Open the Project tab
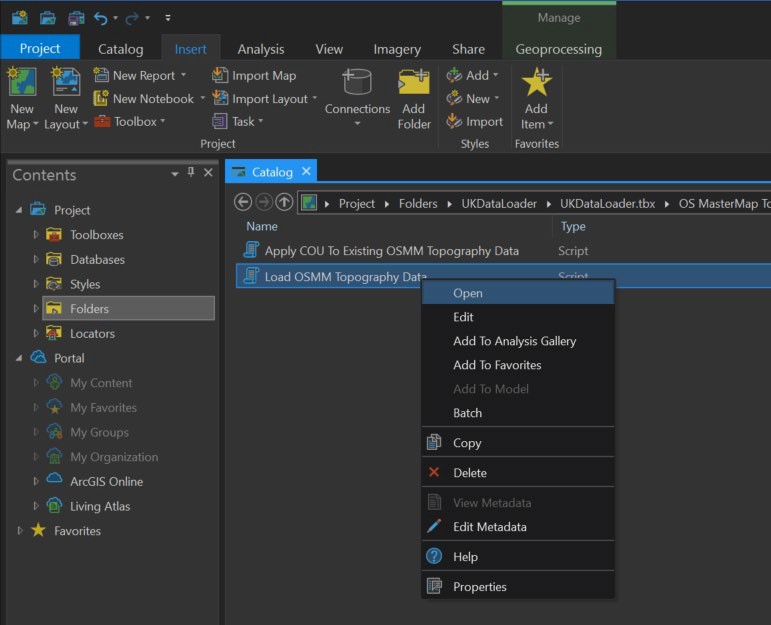The width and height of the screenshot is (771, 625). tap(40, 48)
